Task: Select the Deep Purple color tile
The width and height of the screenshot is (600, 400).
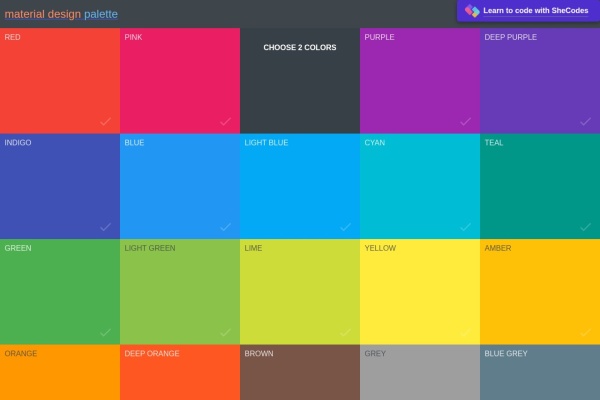Action: click(540, 81)
